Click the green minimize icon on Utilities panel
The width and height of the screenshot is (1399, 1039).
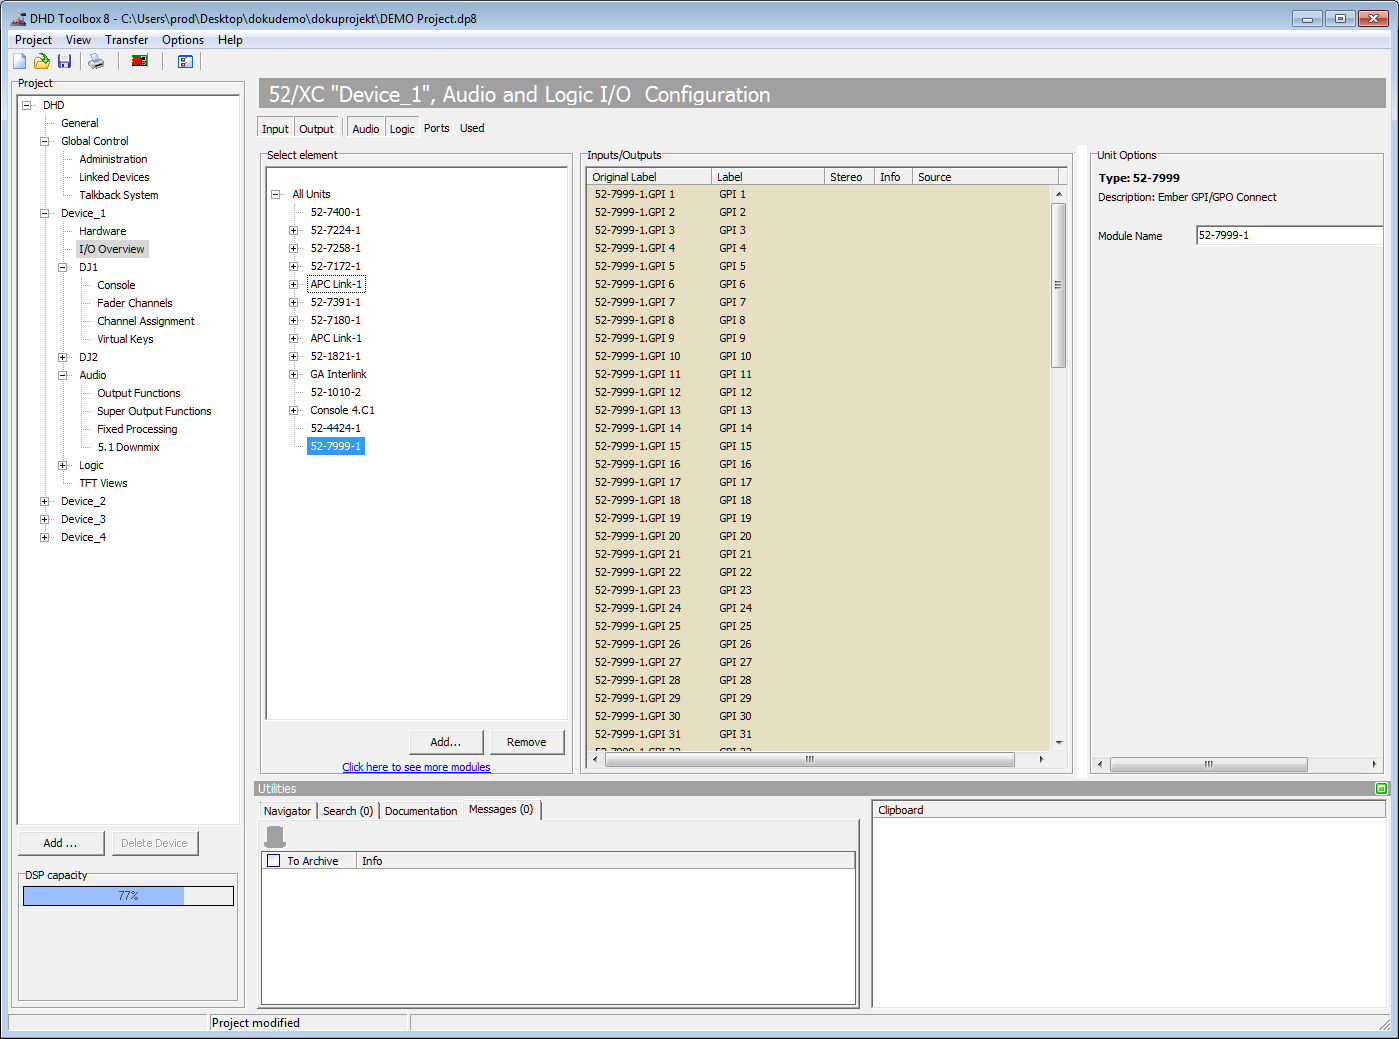[x=1381, y=788]
